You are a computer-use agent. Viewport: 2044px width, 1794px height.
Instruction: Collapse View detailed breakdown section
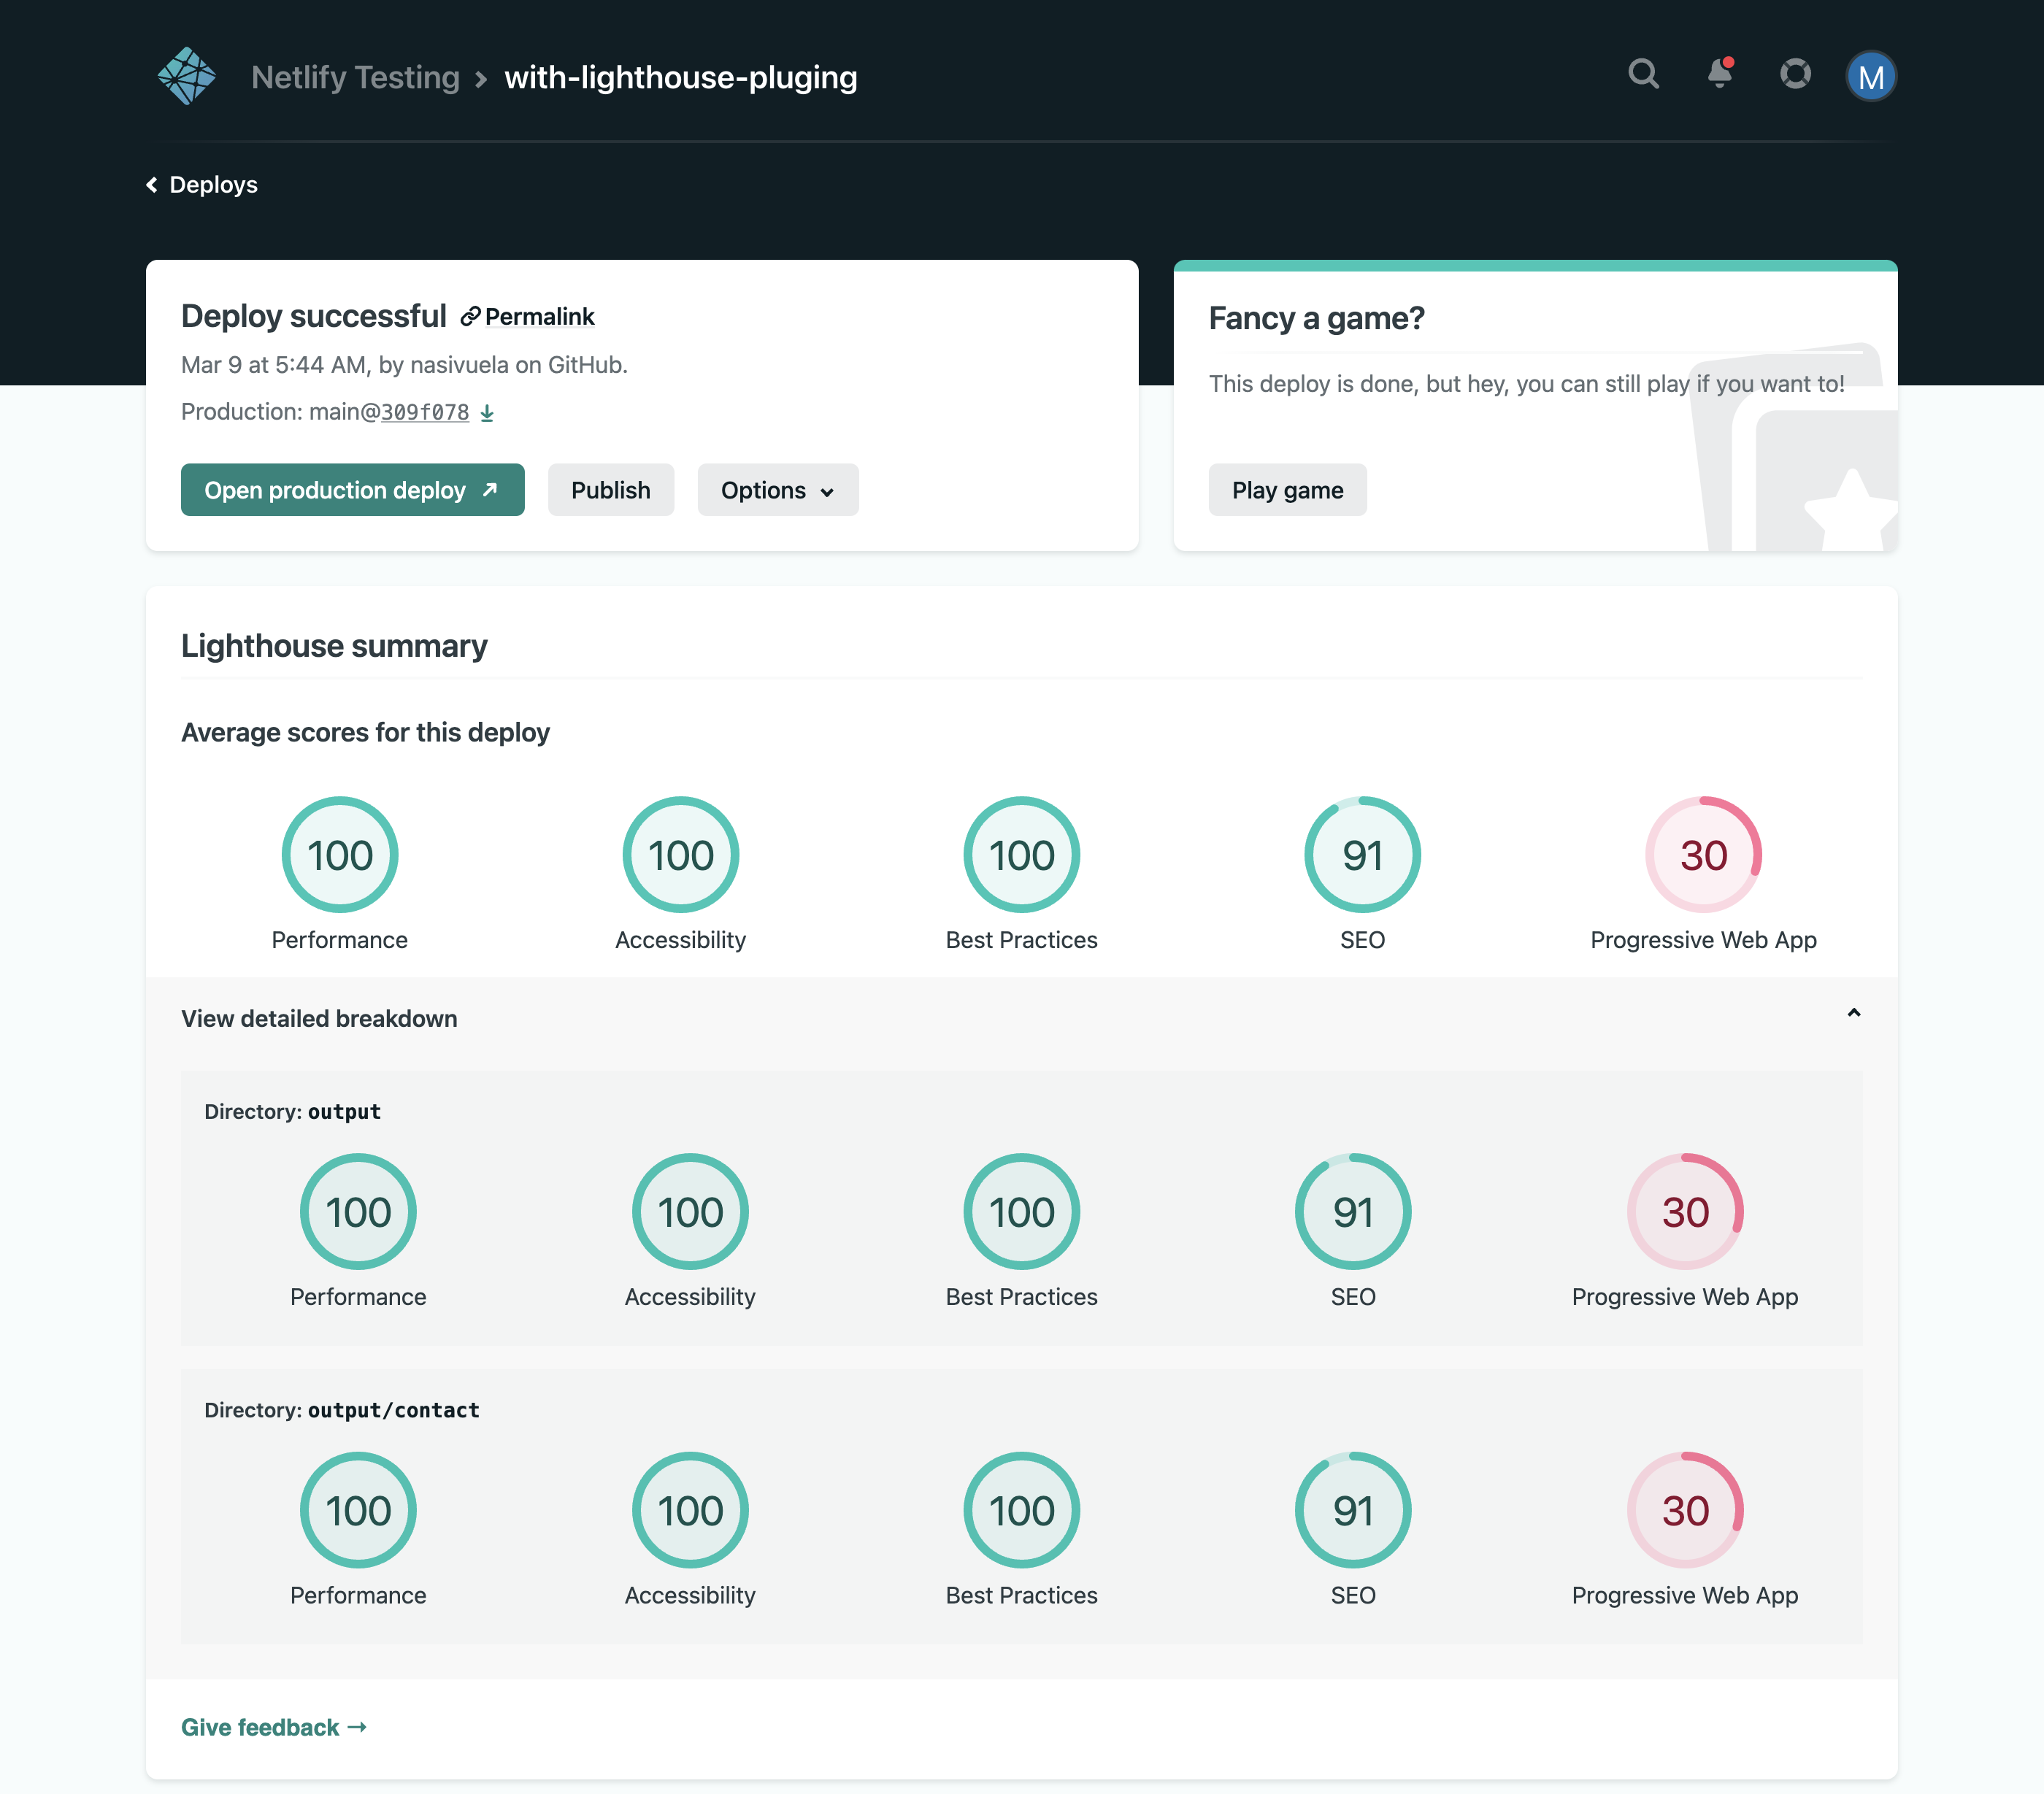[319, 1018]
